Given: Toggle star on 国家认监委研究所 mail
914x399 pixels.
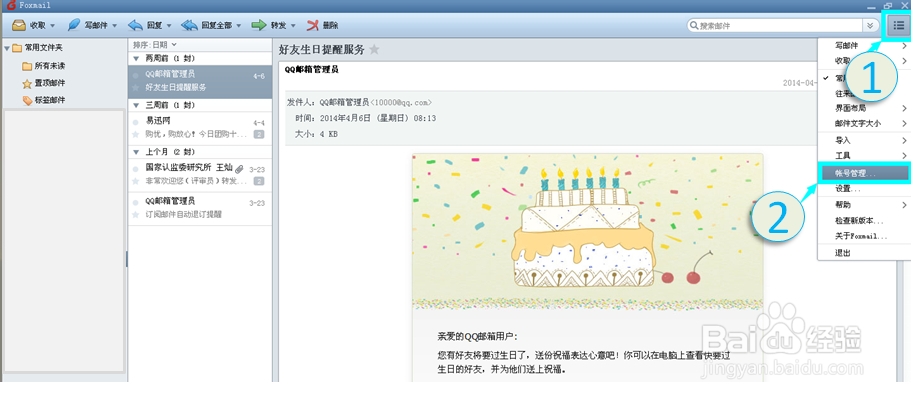Looking at the screenshot, I should click(x=136, y=181).
